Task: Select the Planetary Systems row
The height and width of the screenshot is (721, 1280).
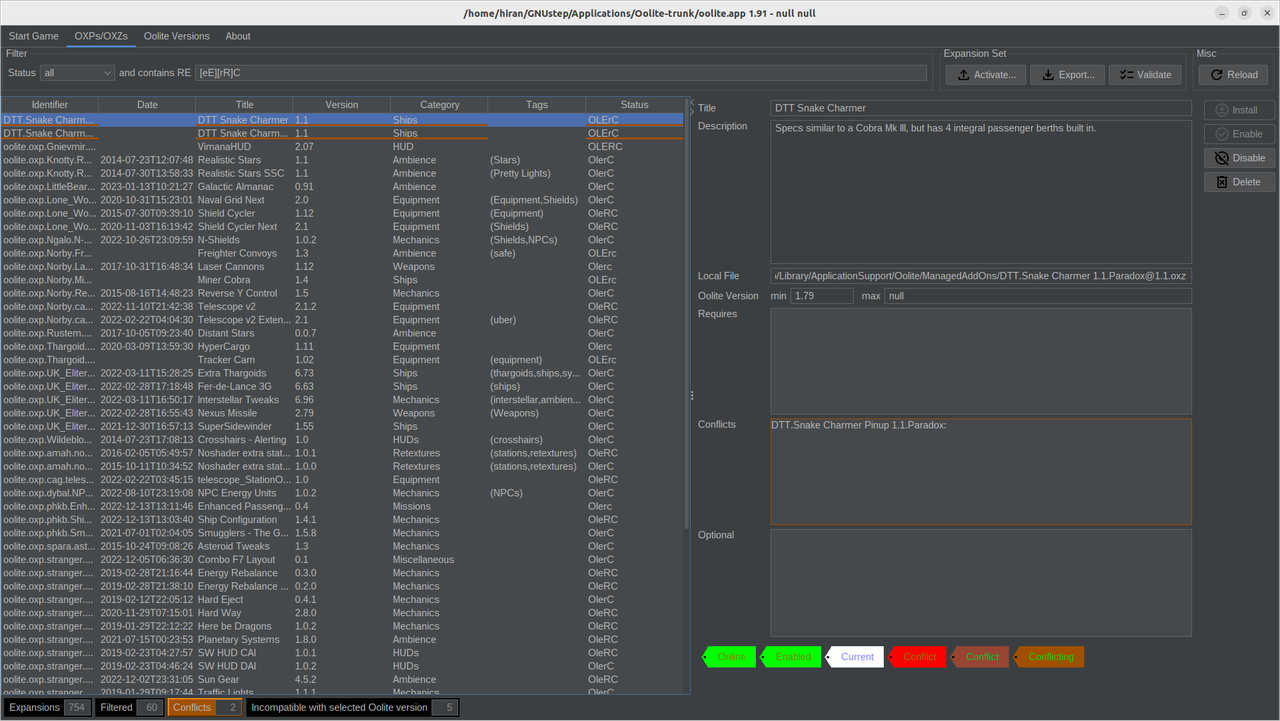Action: click(x=342, y=640)
